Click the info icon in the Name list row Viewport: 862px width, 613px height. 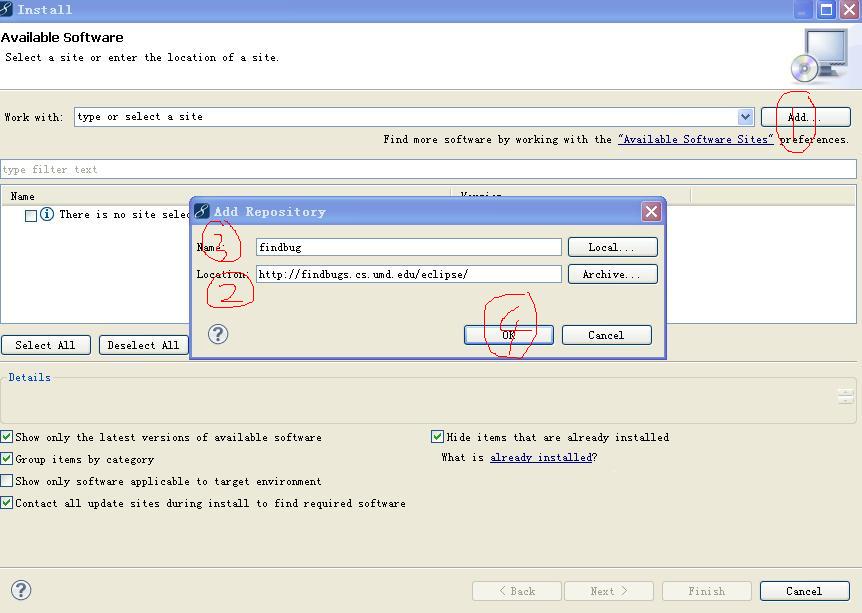pos(47,214)
